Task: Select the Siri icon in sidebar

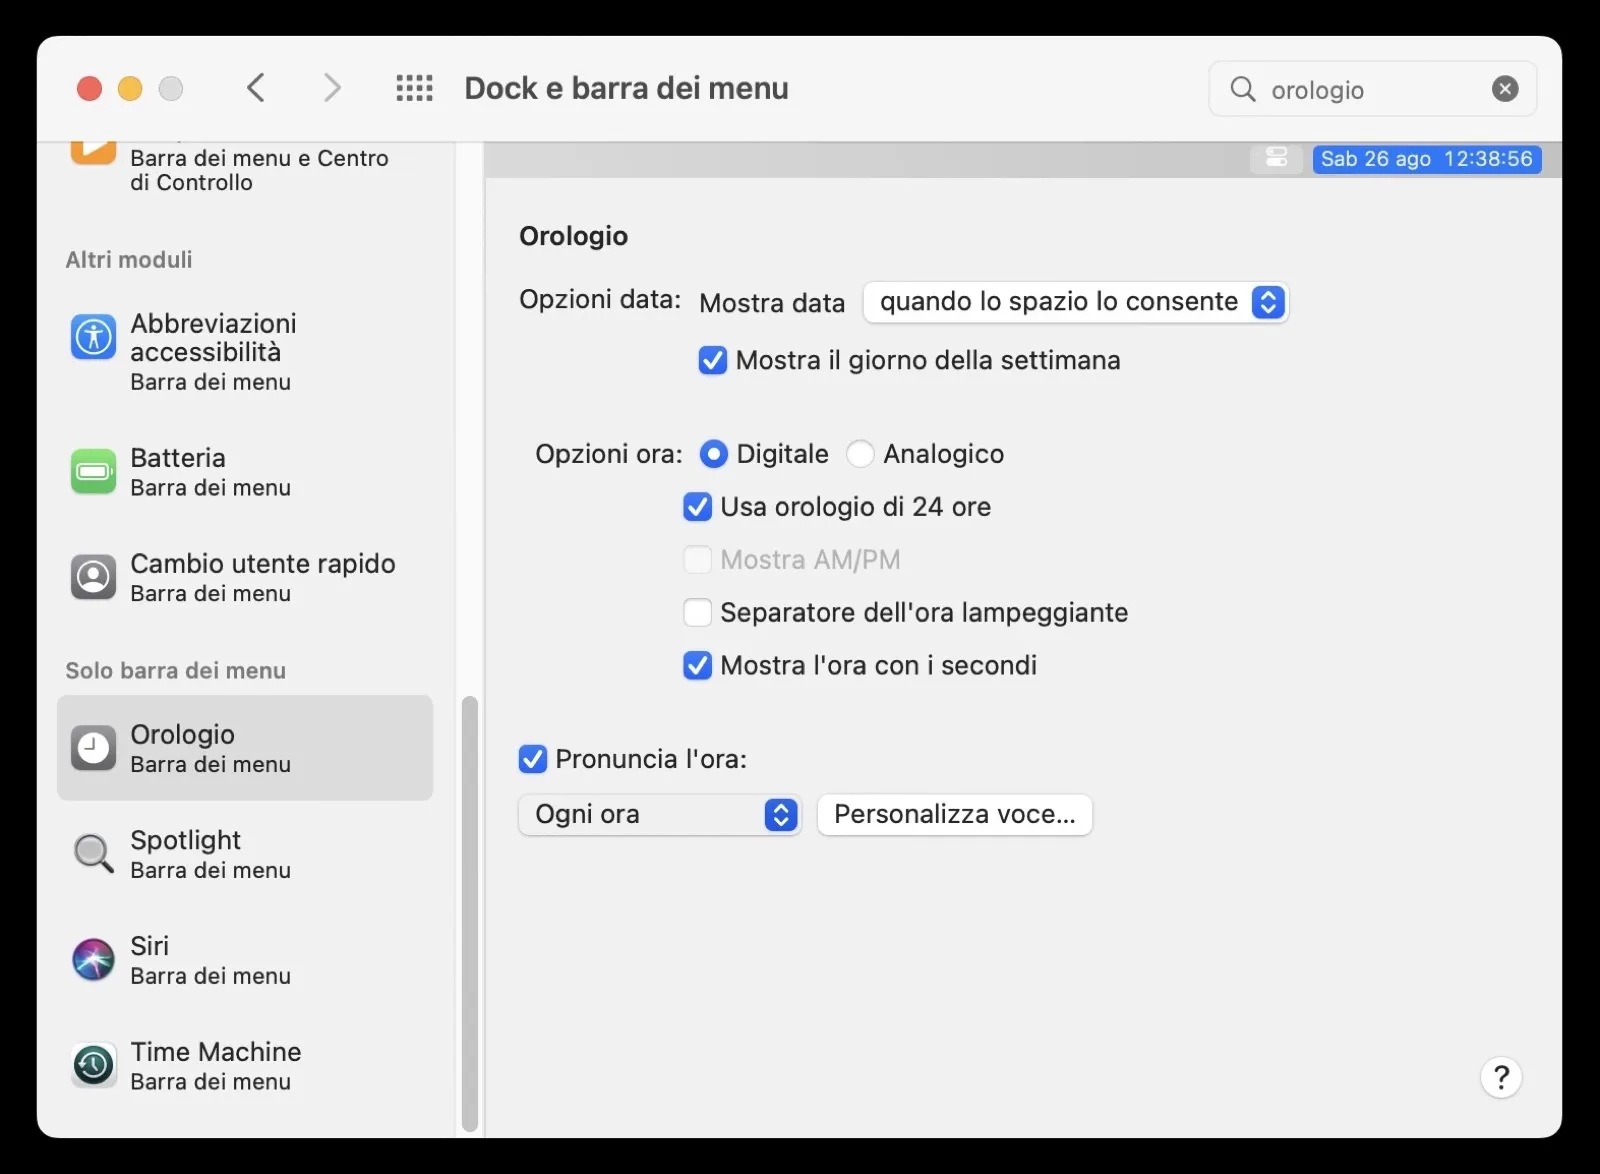Action: coord(93,959)
